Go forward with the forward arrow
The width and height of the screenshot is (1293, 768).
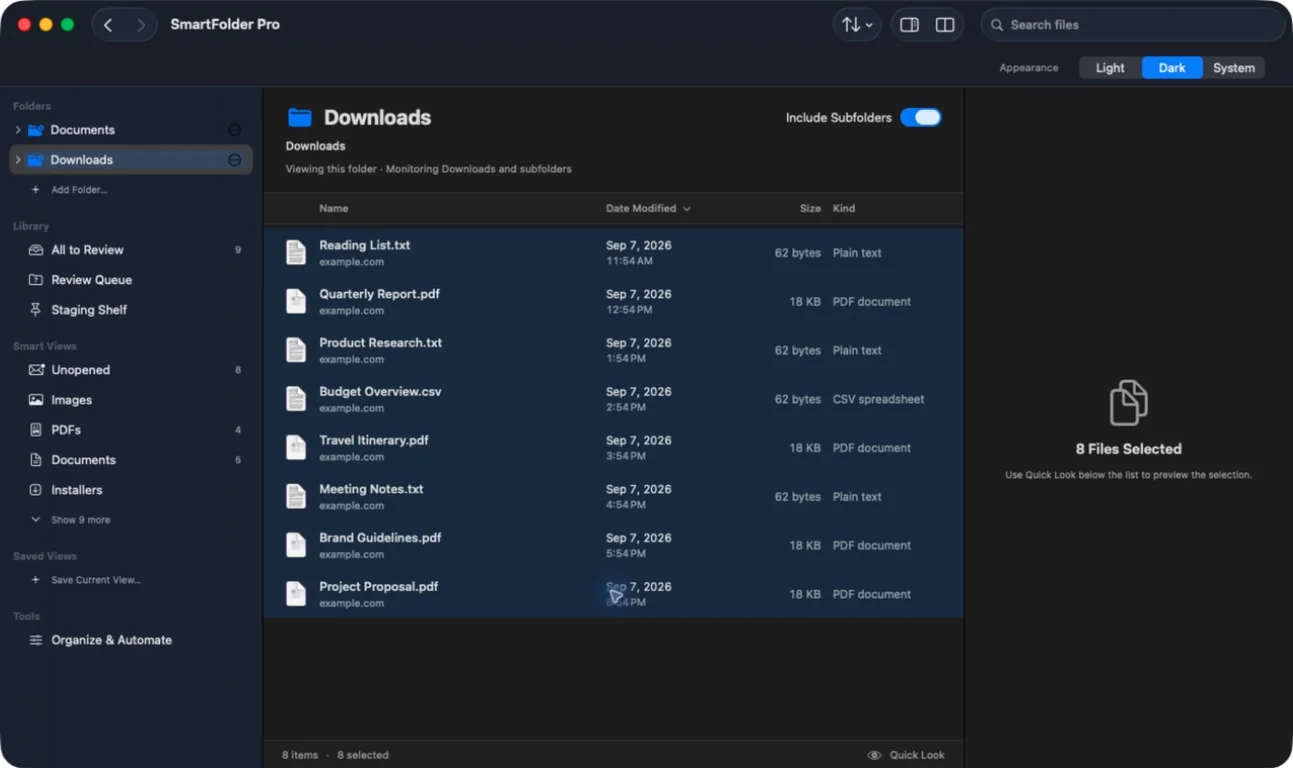[141, 25]
